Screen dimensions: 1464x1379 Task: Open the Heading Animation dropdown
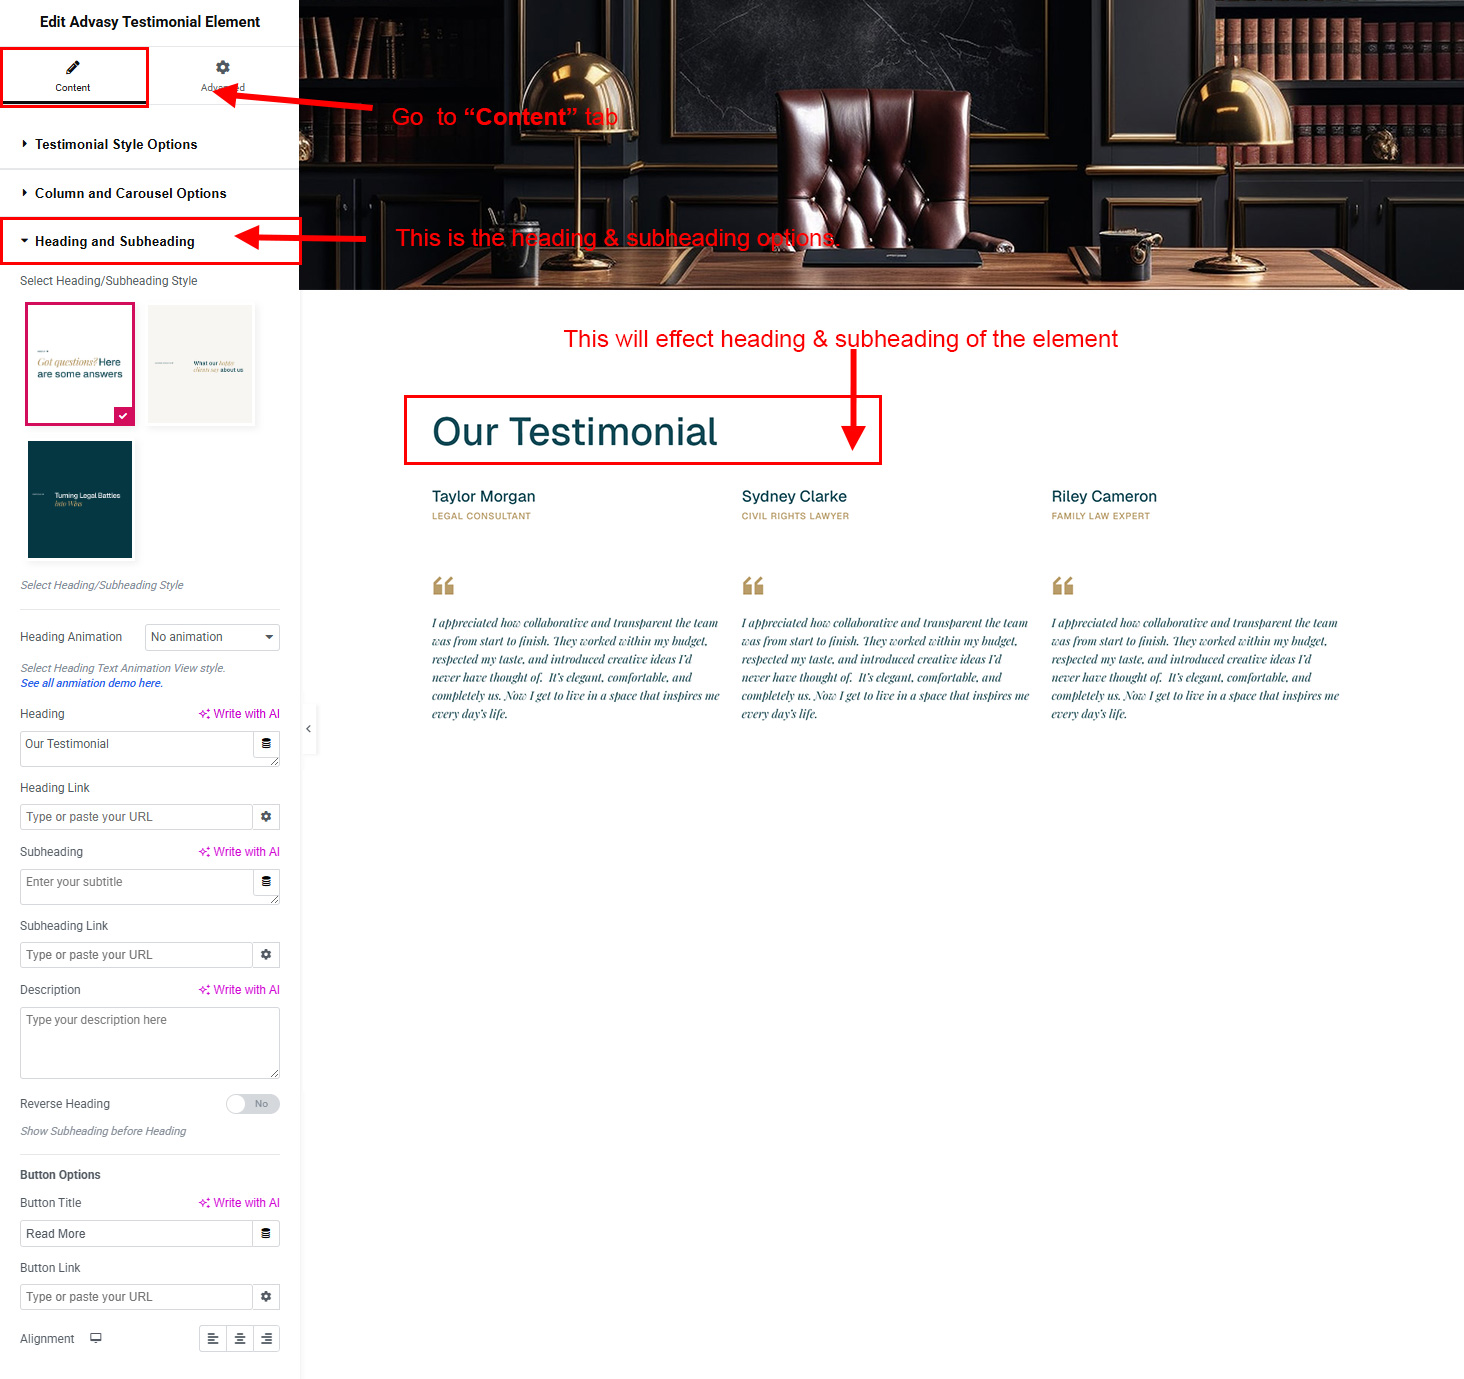coord(212,637)
